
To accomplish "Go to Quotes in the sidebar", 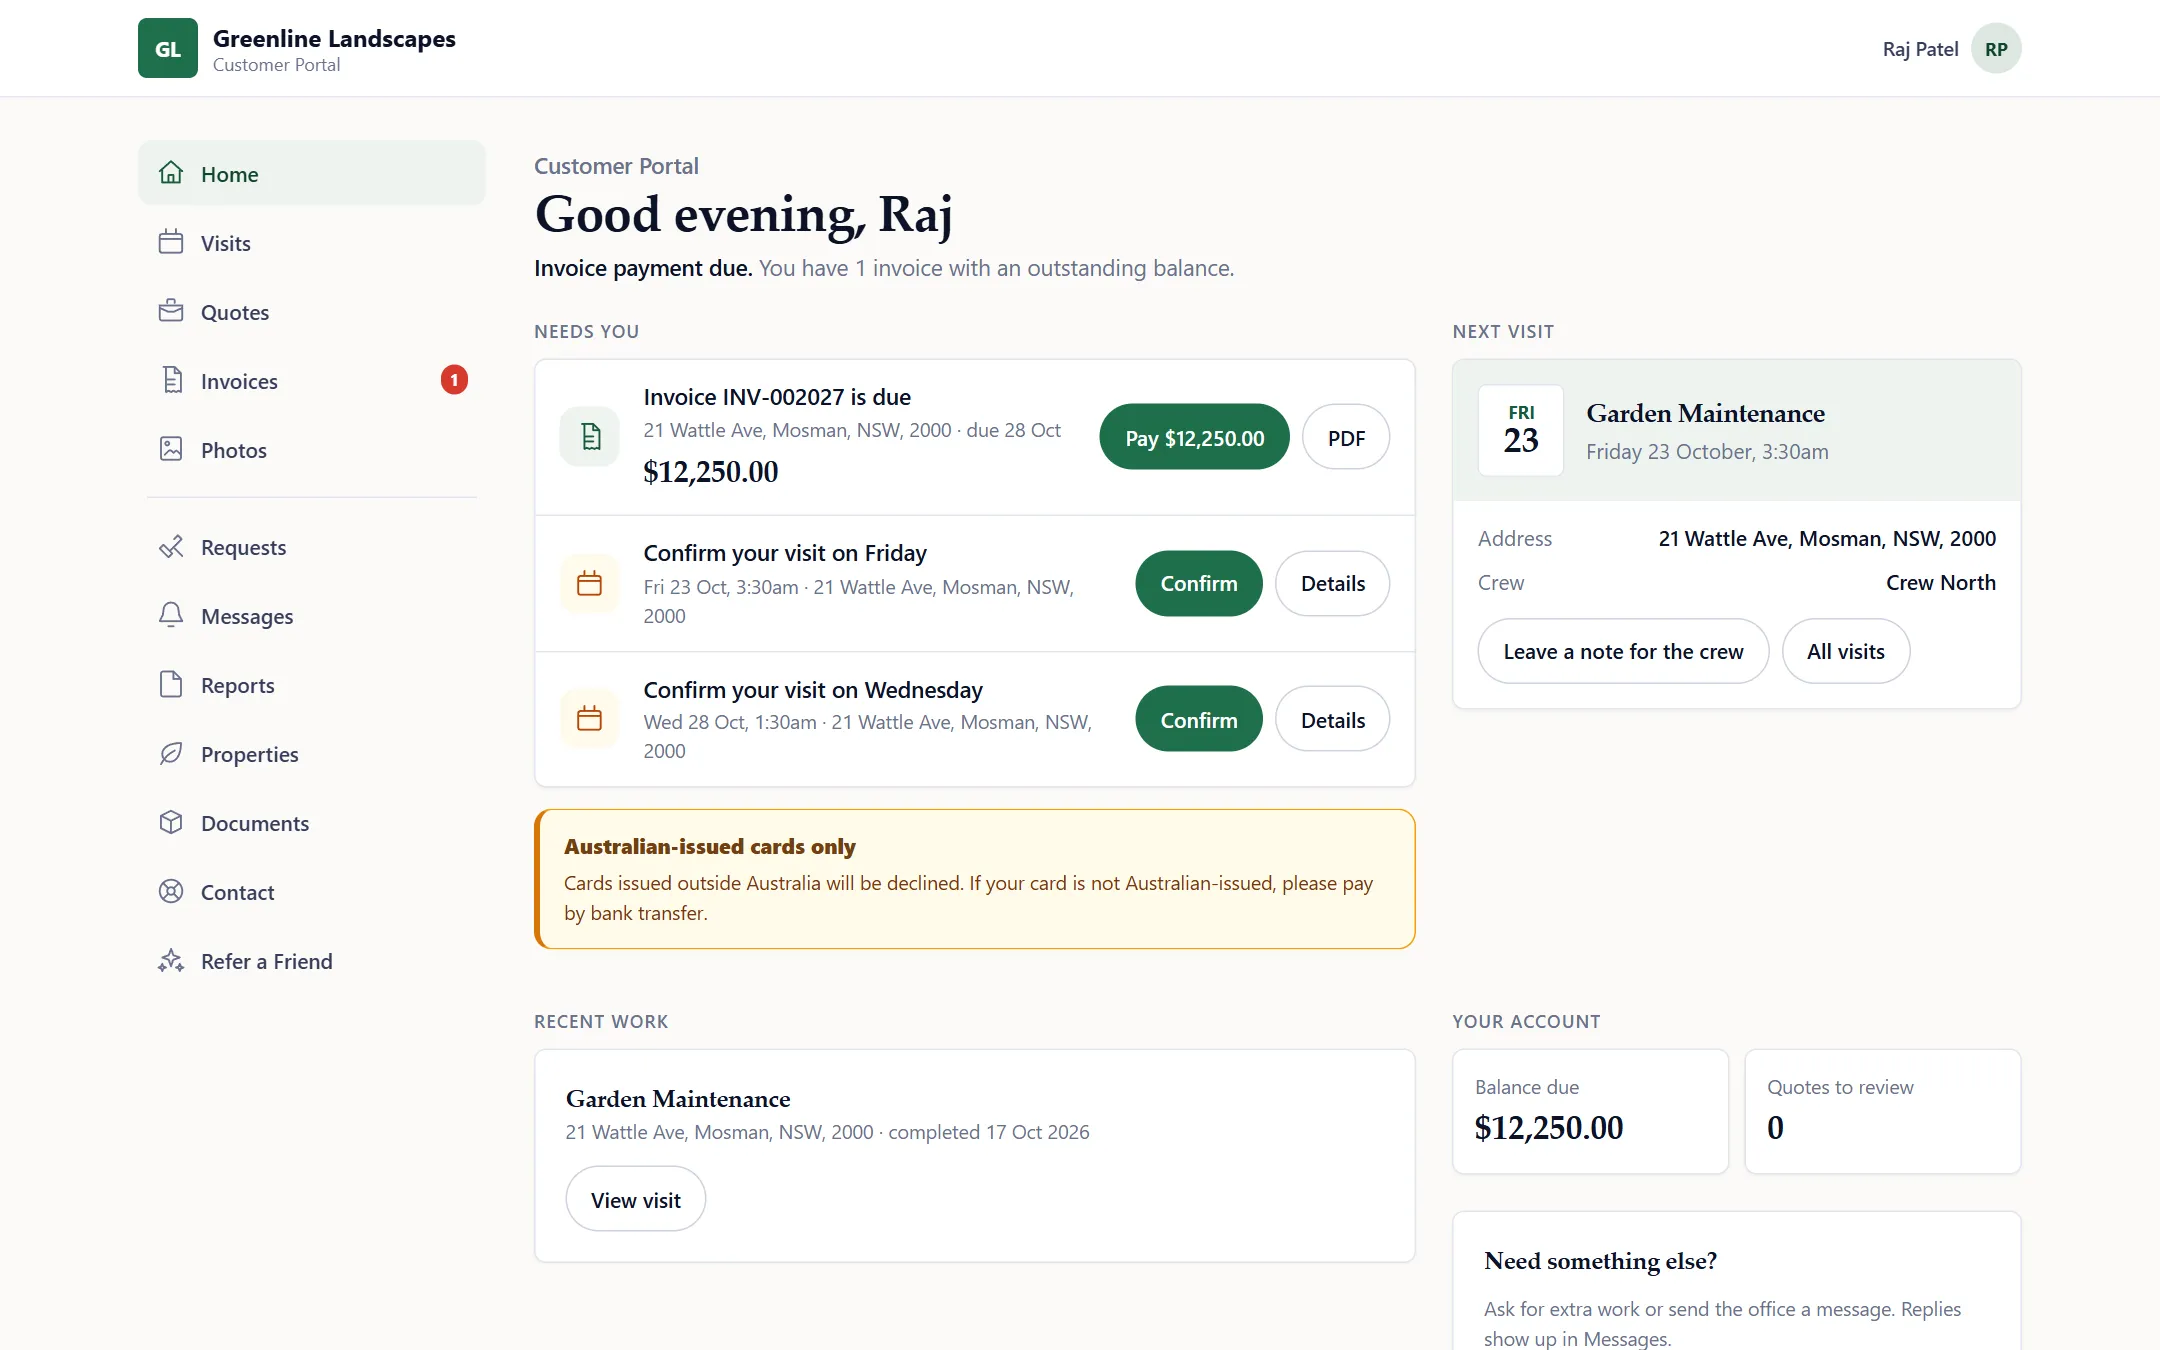I will point(312,312).
